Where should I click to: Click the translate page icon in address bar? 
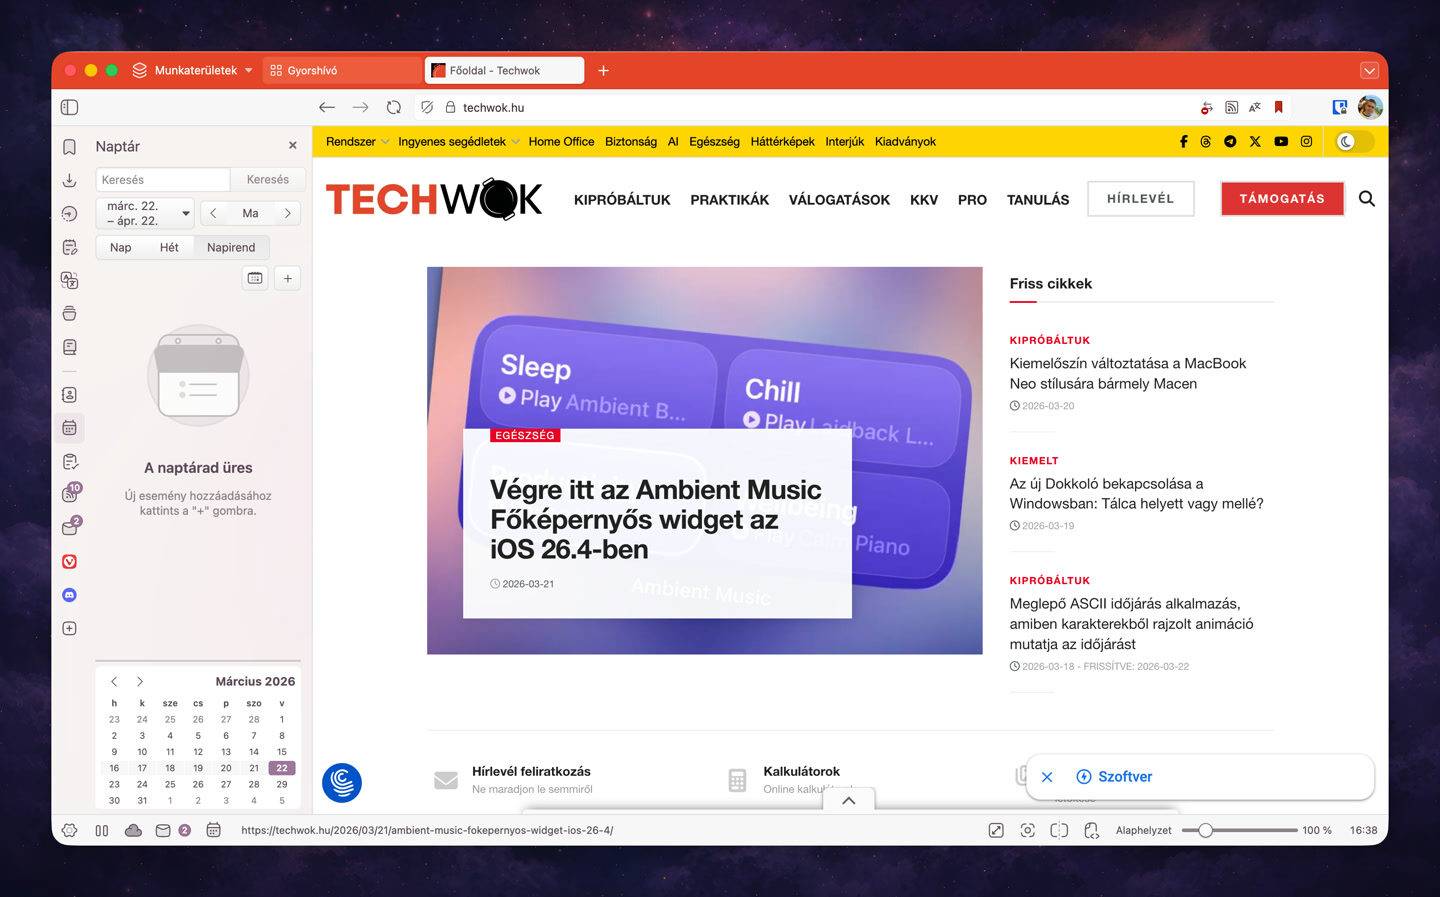click(x=1255, y=107)
